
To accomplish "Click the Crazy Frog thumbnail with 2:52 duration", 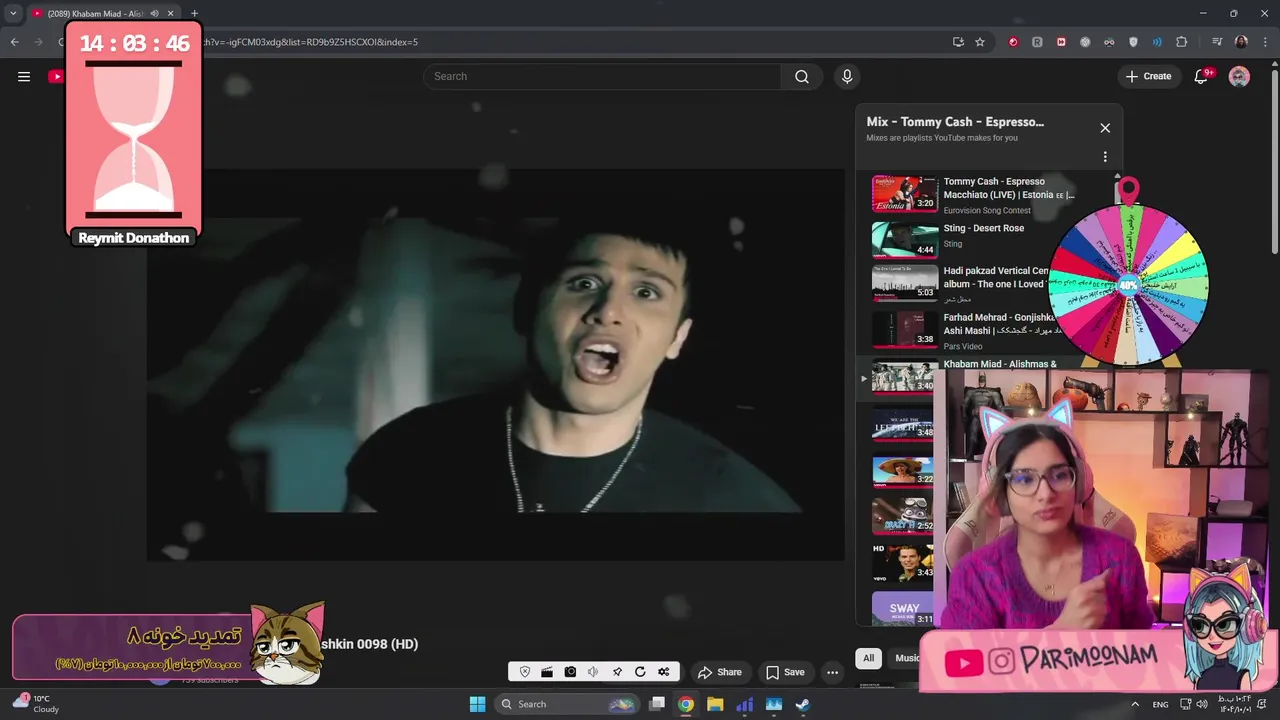I will 903,516.
